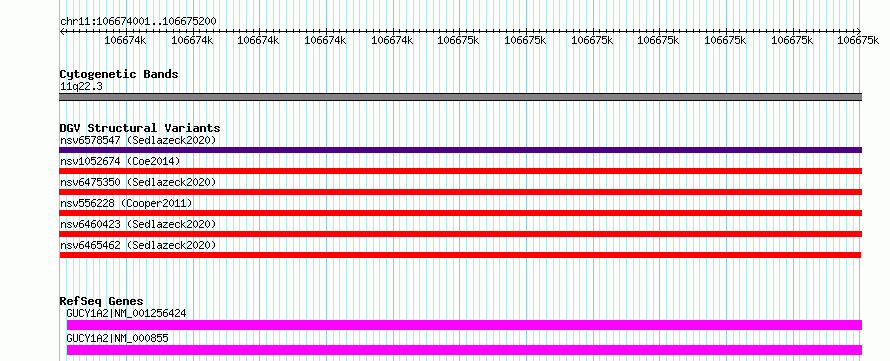Screen dimensions: 890x361
Task: Select the magenta GUCY1A2 NM_000855 gene bar
Action: click(x=464, y=350)
